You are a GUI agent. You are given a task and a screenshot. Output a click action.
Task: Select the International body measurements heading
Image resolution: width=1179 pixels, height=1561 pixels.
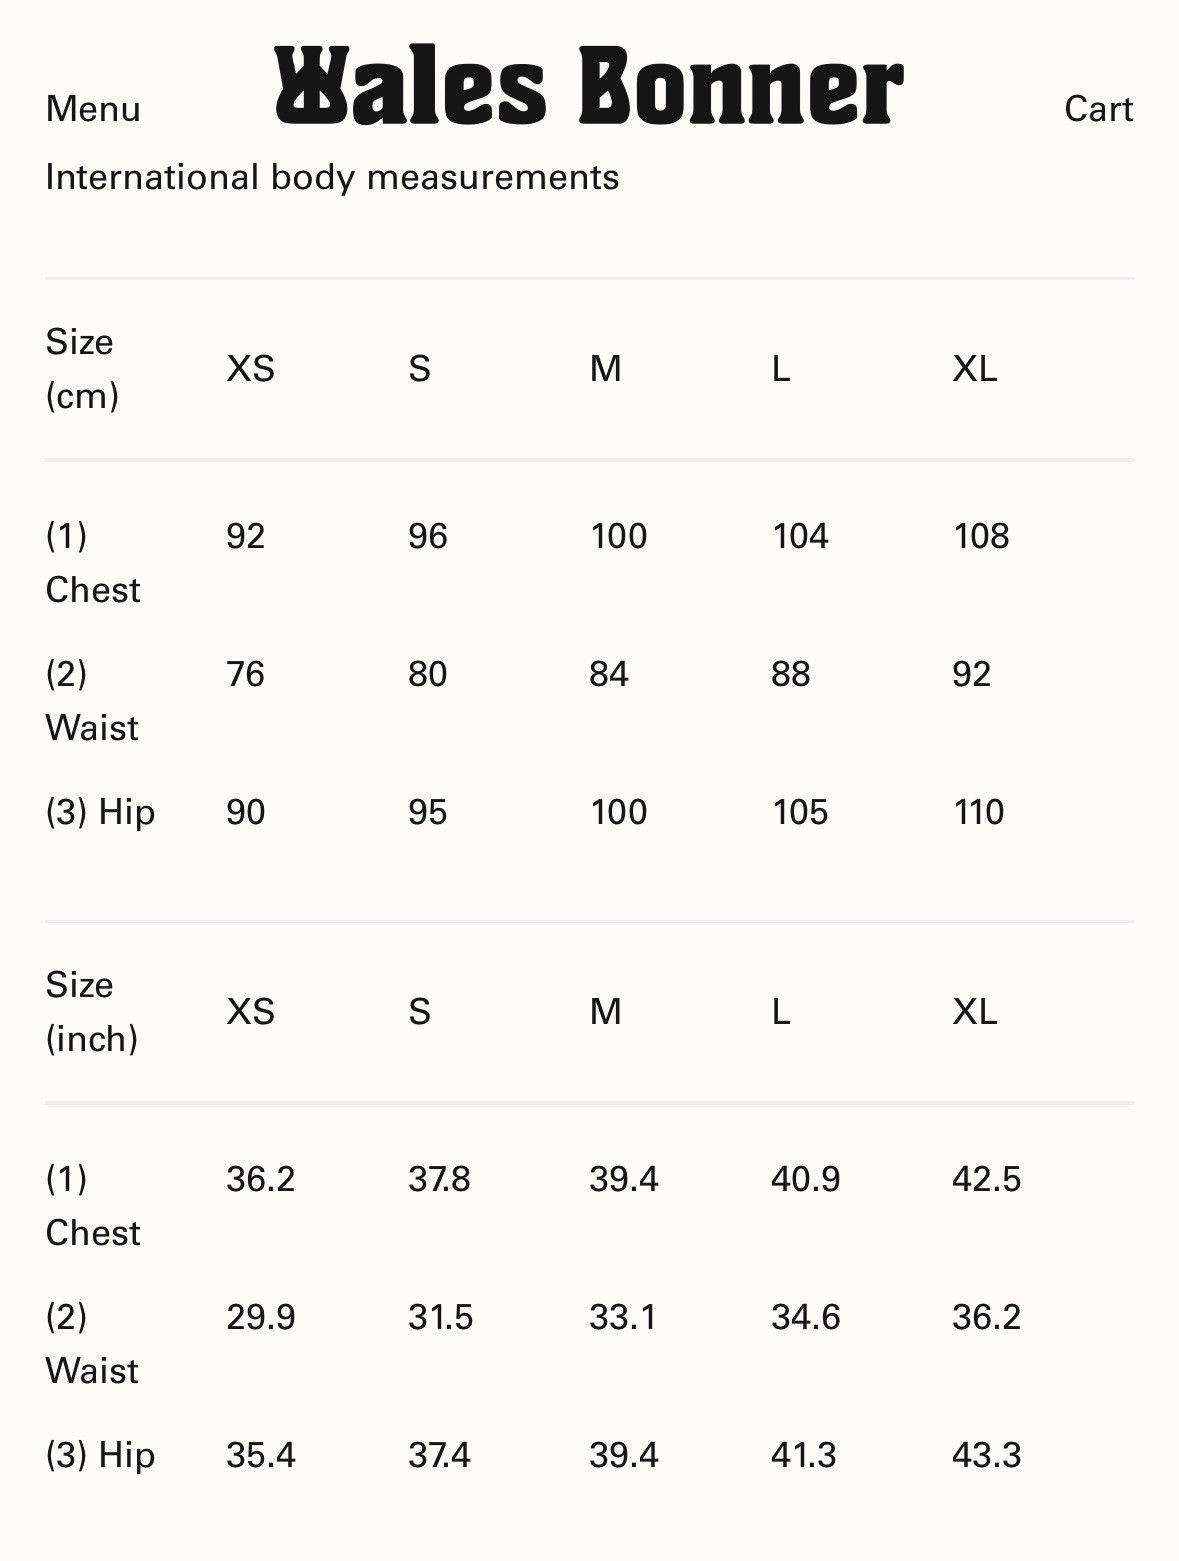pyautogui.click(x=332, y=177)
